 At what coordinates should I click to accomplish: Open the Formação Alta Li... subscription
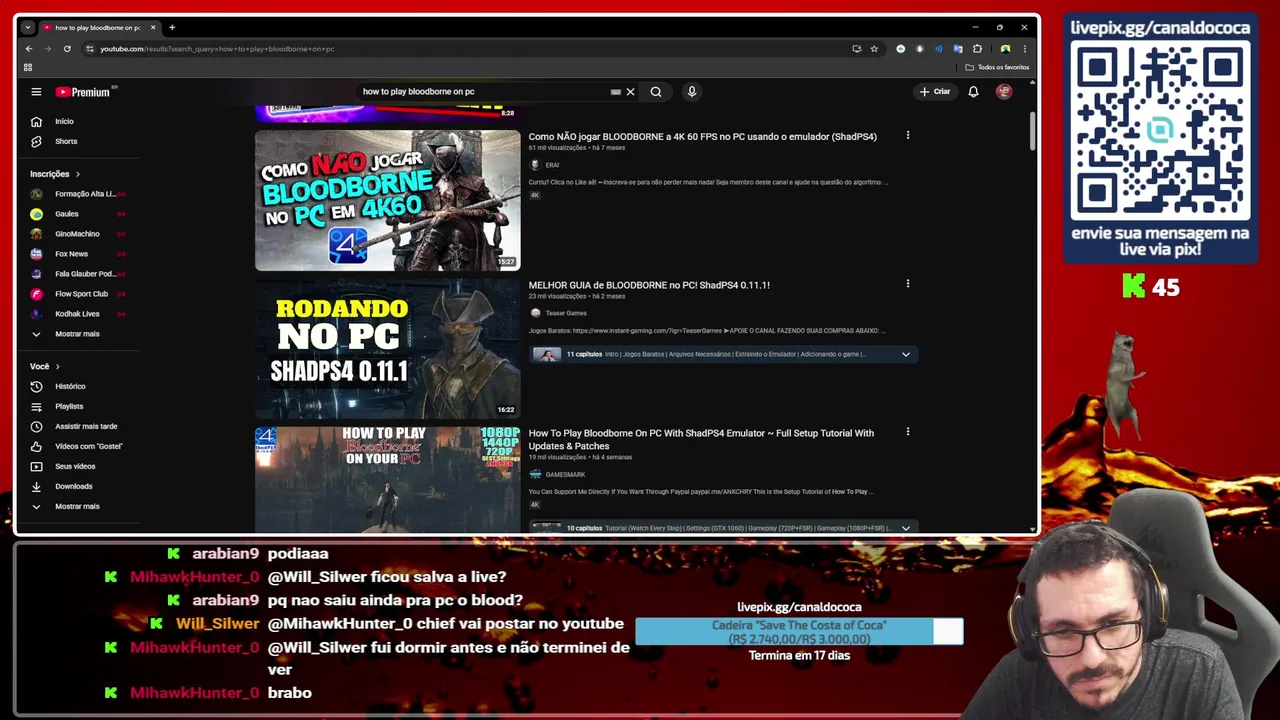tap(85, 194)
